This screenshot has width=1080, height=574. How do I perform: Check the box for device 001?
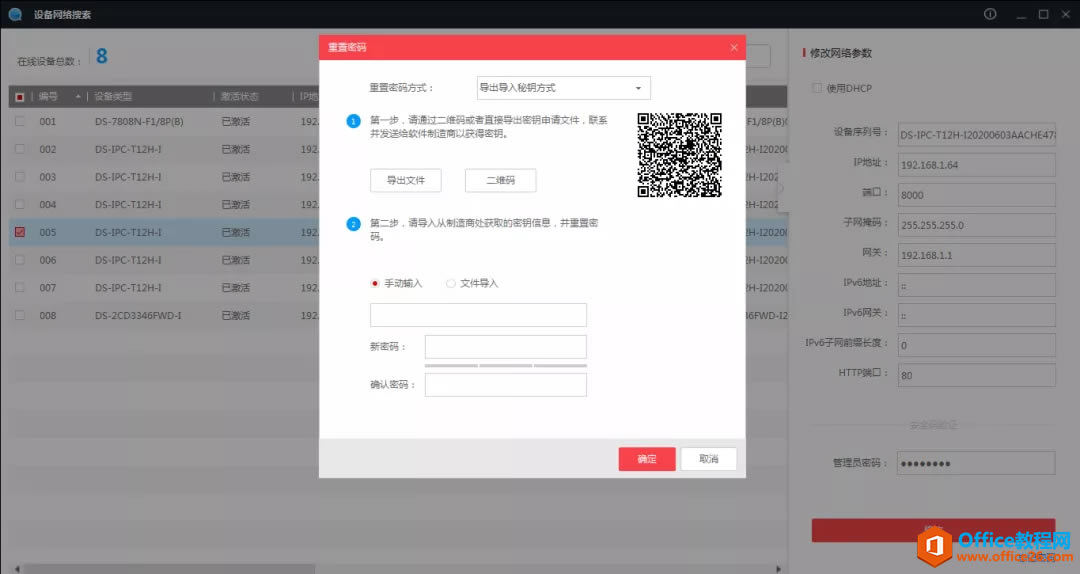tap(20, 121)
